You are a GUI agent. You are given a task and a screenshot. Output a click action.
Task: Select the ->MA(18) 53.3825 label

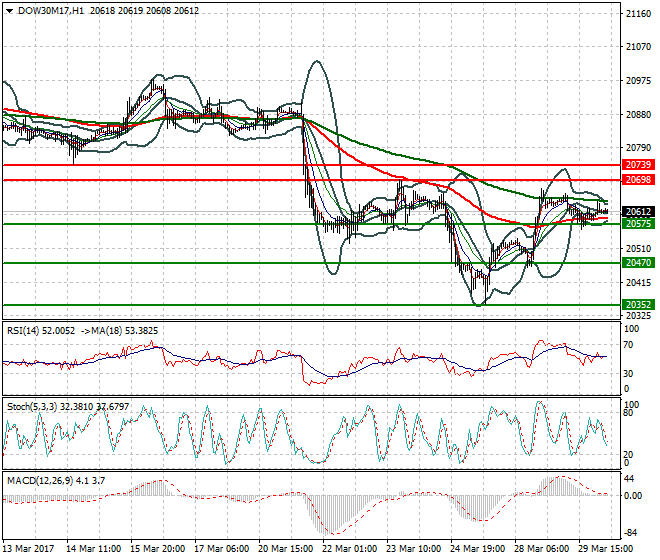pyautogui.click(x=118, y=331)
